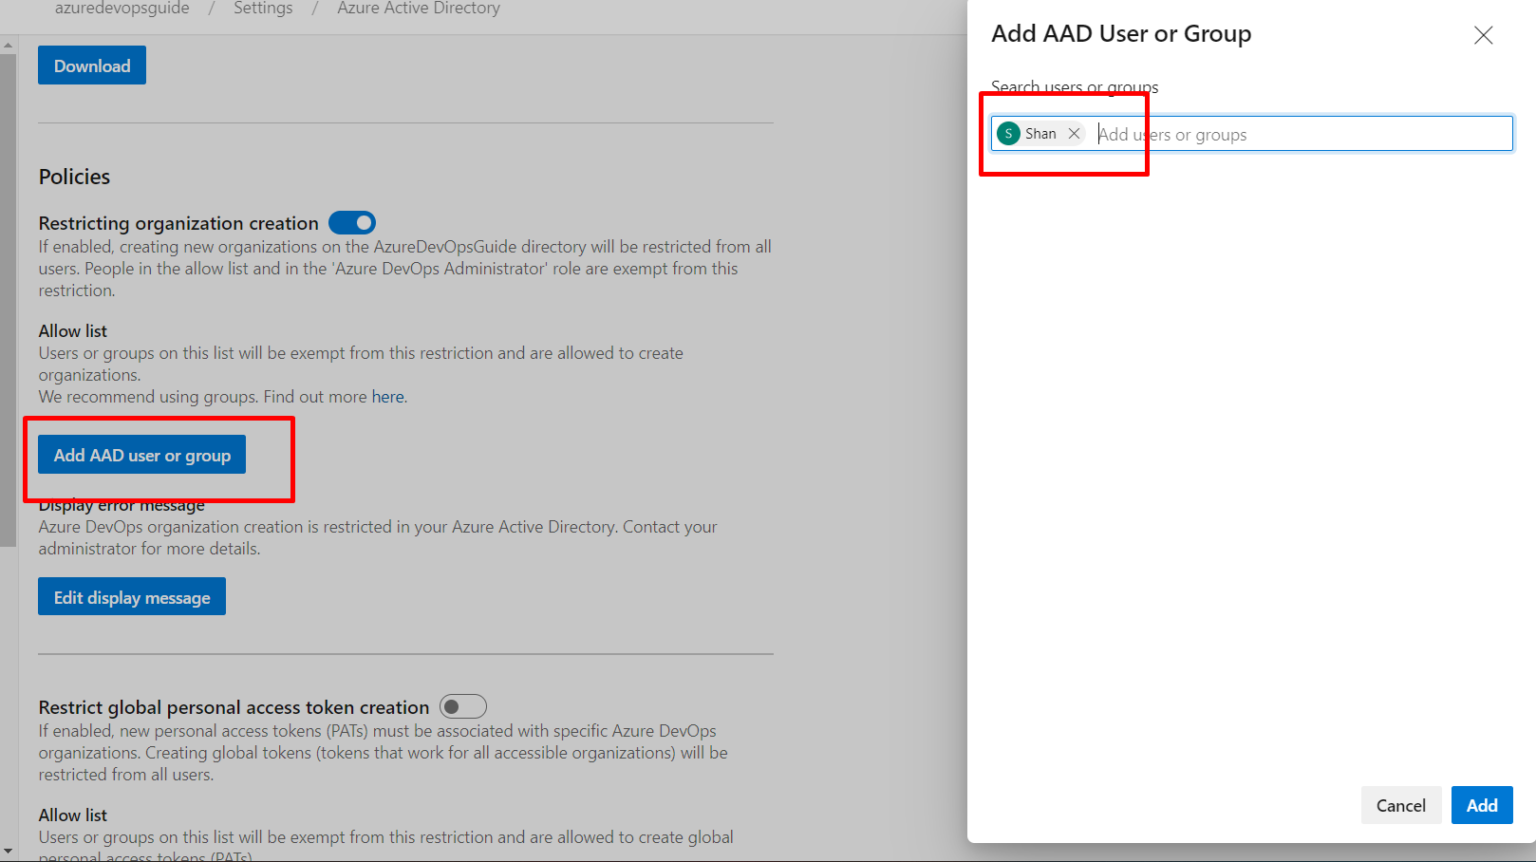The width and height of the screenshot is (1536, 862).
Task: Select the Policies section heading
Action: point(74,176)
